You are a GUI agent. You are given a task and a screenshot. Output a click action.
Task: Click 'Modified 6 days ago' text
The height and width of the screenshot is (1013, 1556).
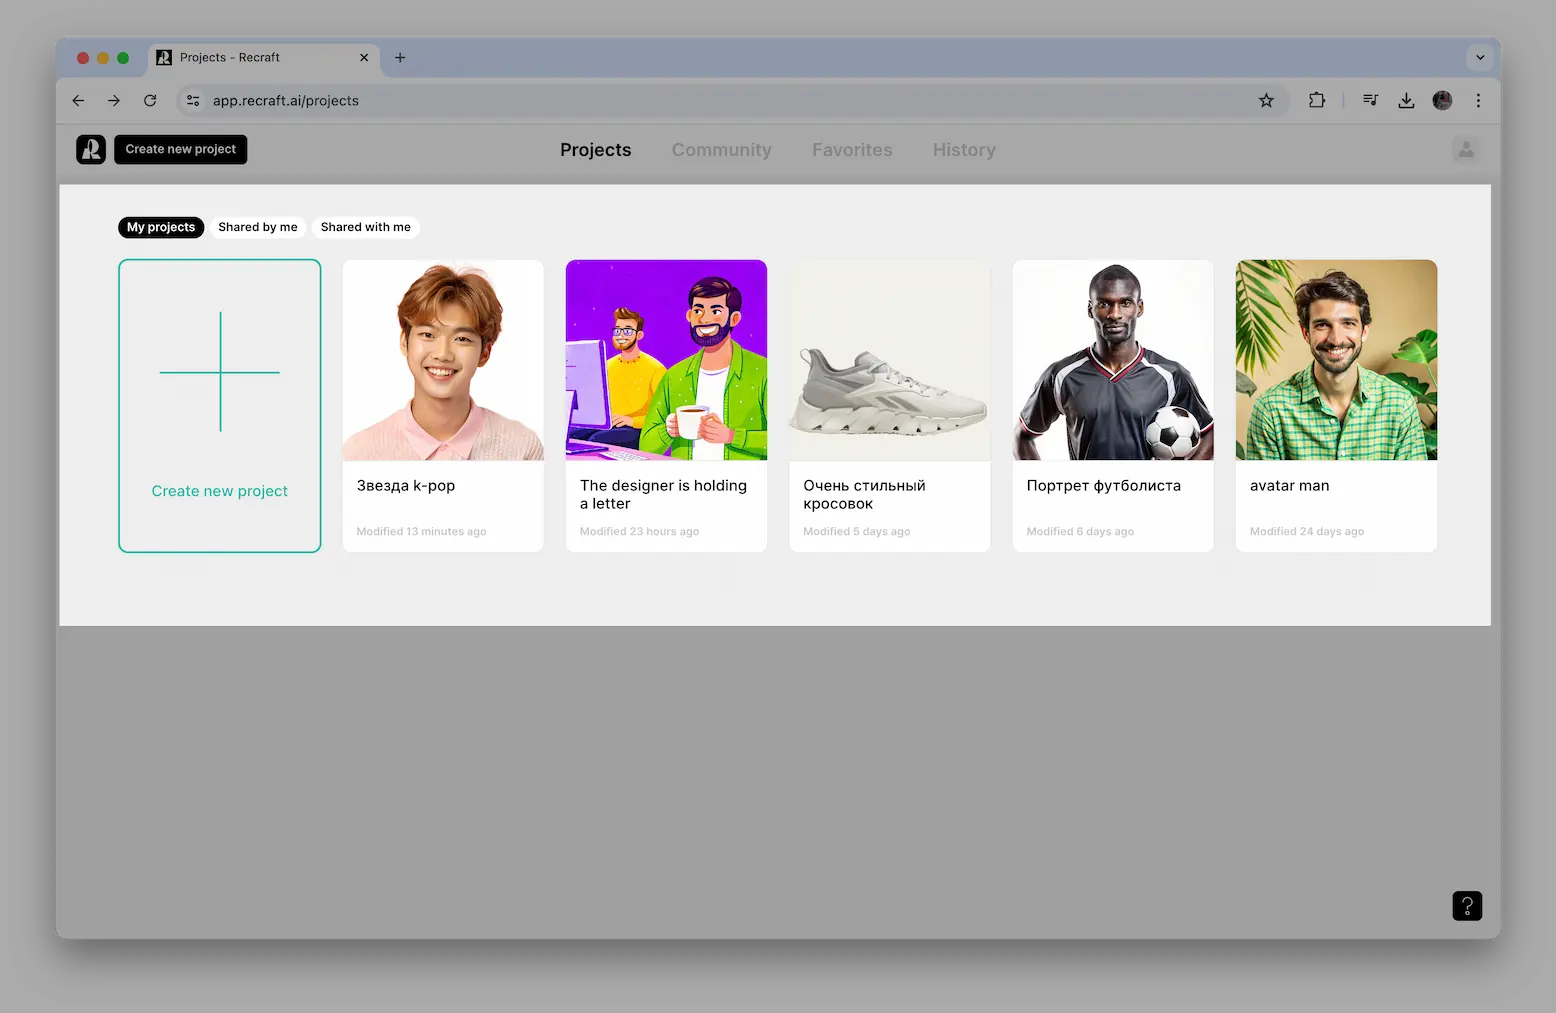(1080, 532)
